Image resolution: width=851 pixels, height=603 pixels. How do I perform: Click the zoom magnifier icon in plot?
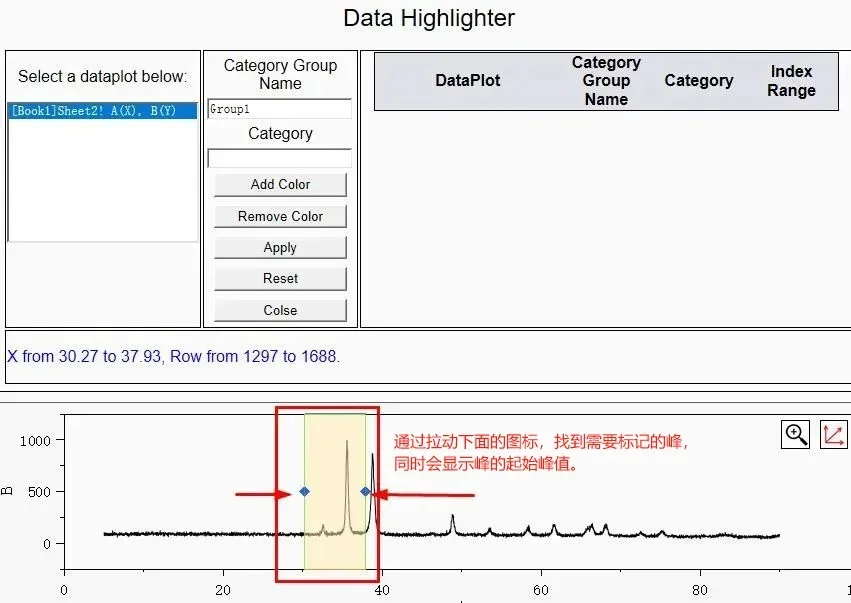795,434
